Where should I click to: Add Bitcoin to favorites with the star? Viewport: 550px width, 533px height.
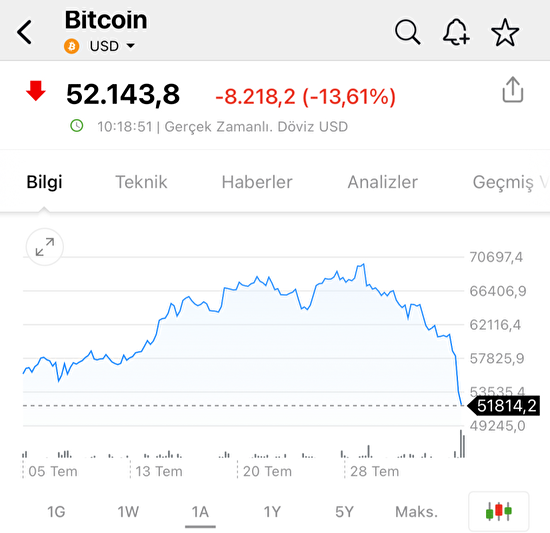(x=505, y=32)
